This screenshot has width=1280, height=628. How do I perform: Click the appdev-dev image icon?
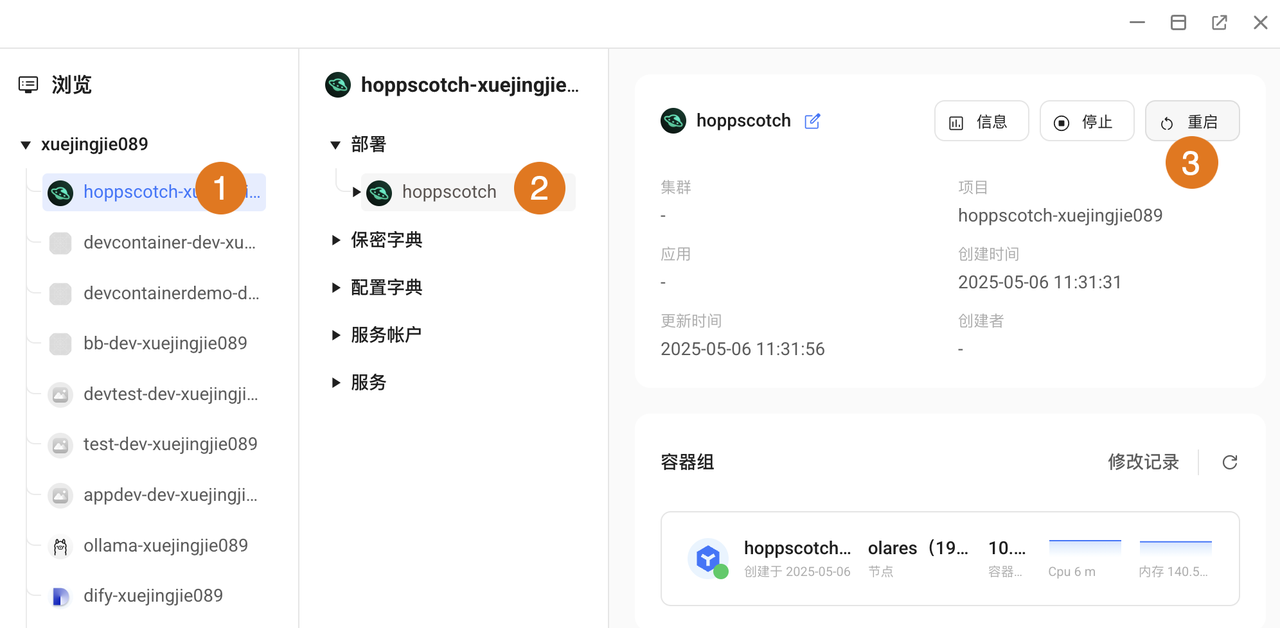click(x=60, y=495)
